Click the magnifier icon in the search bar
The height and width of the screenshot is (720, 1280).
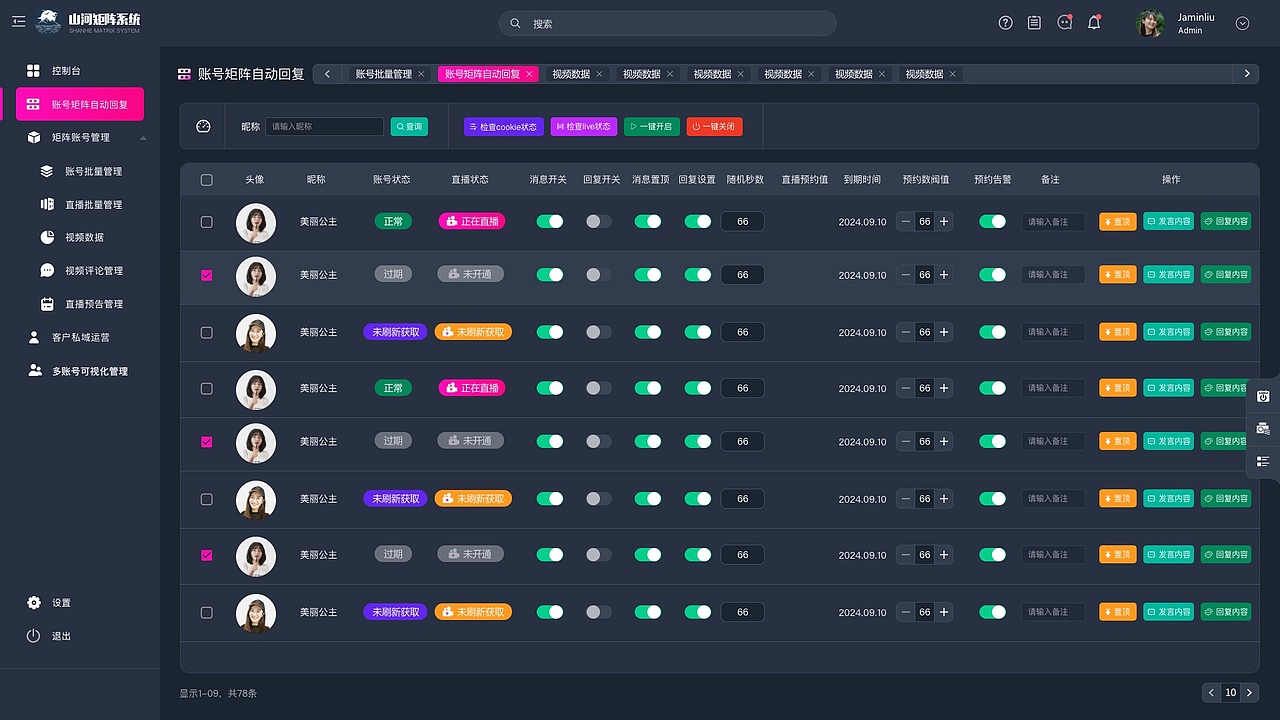pos(515,23)
